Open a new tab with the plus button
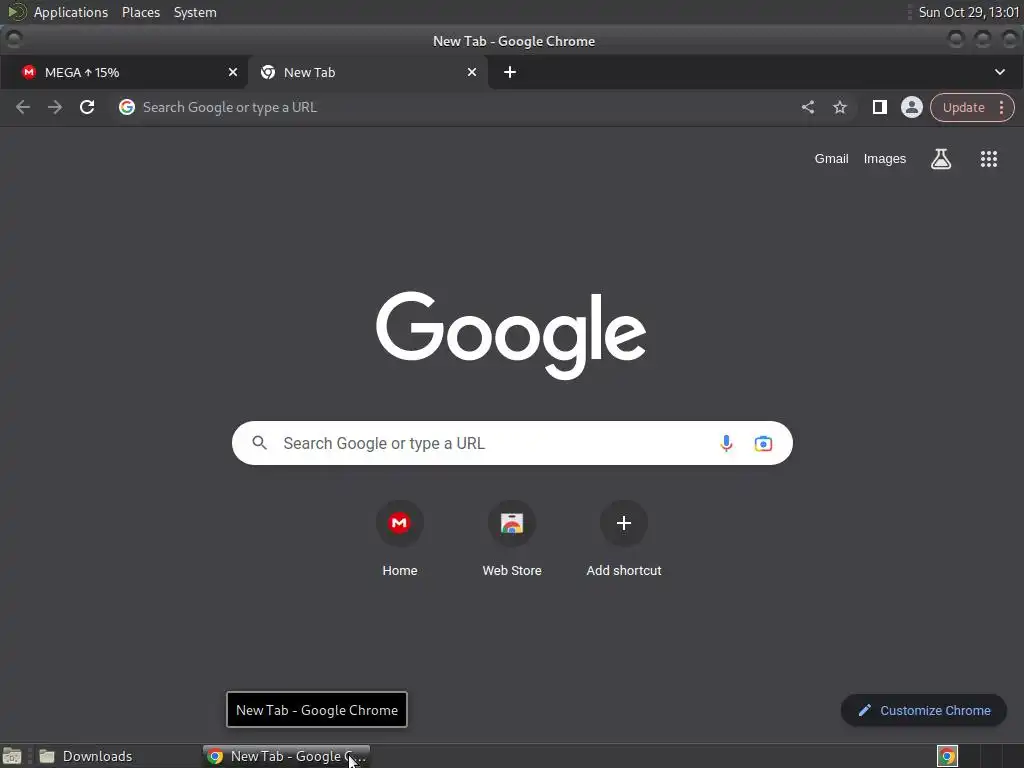The image size is (1024, 768). point(510,72)
